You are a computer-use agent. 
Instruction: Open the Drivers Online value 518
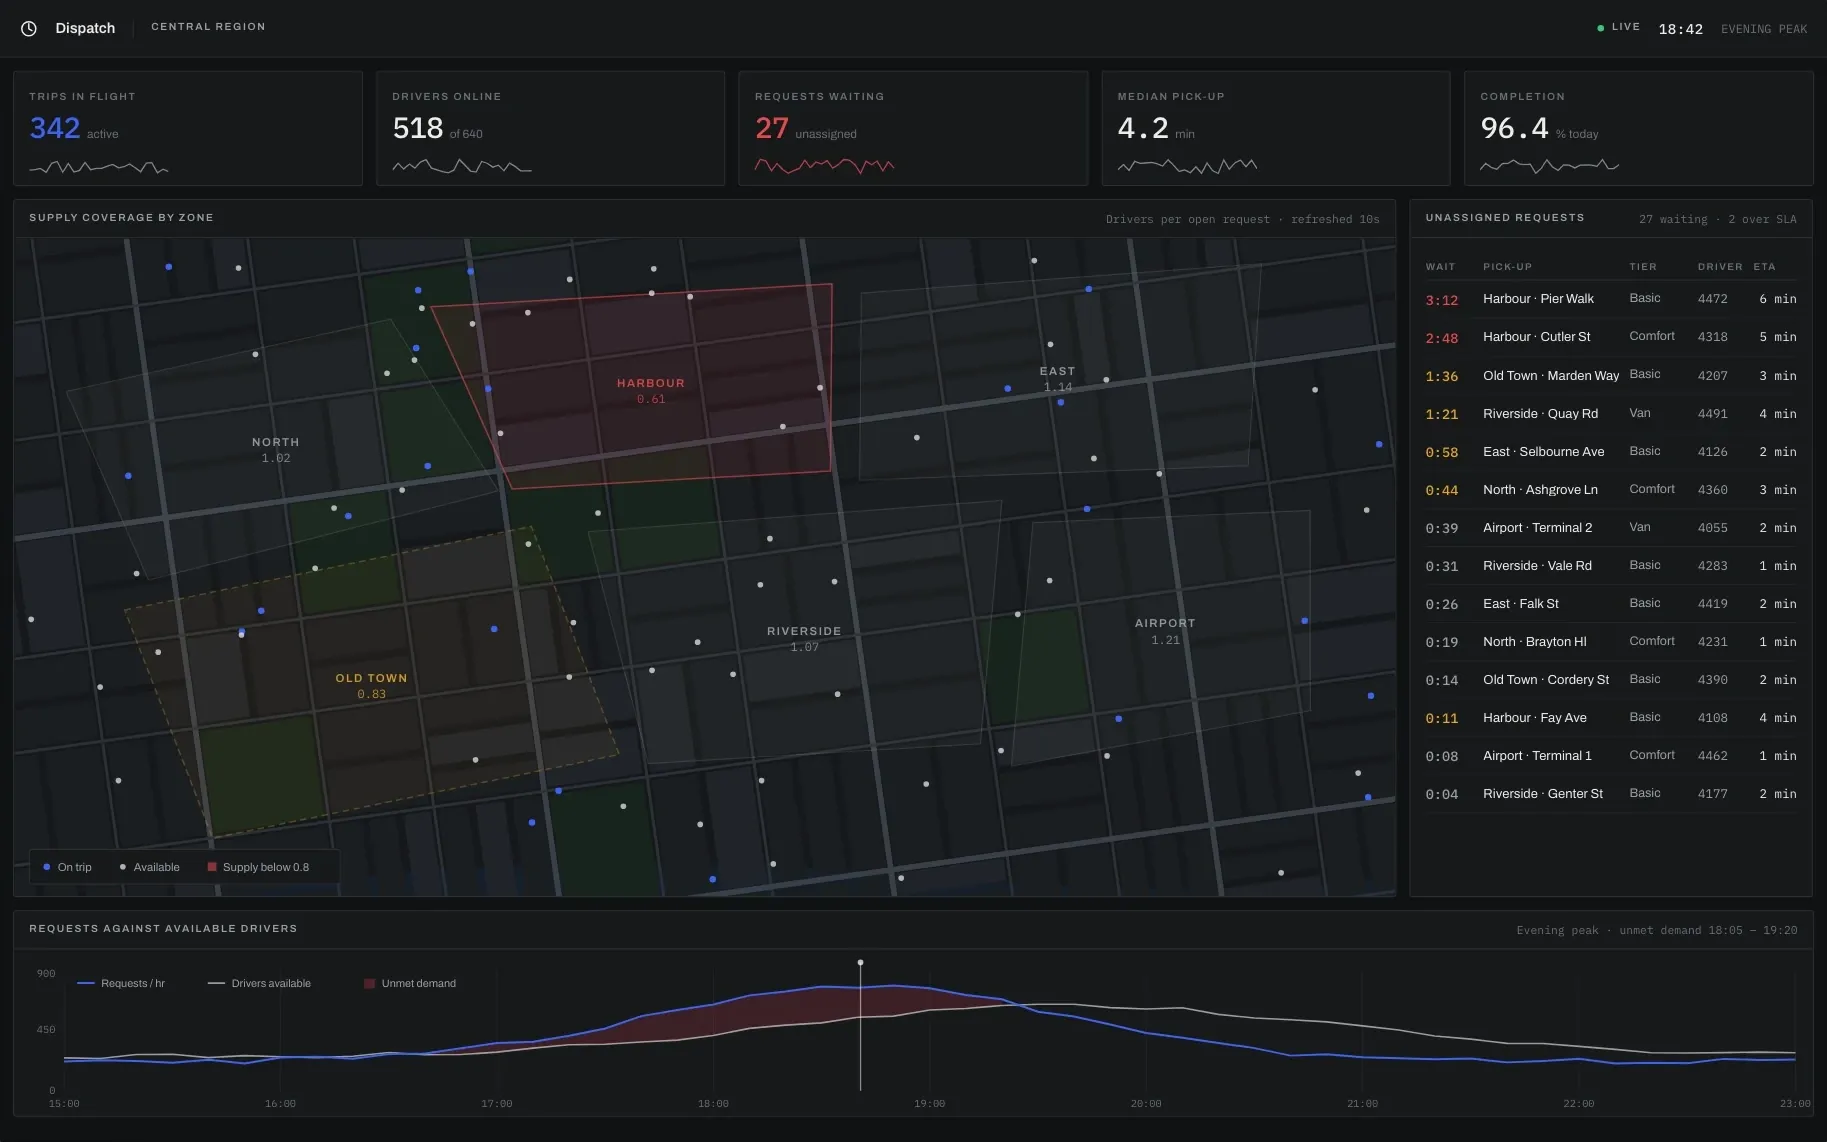pos(418,128)
